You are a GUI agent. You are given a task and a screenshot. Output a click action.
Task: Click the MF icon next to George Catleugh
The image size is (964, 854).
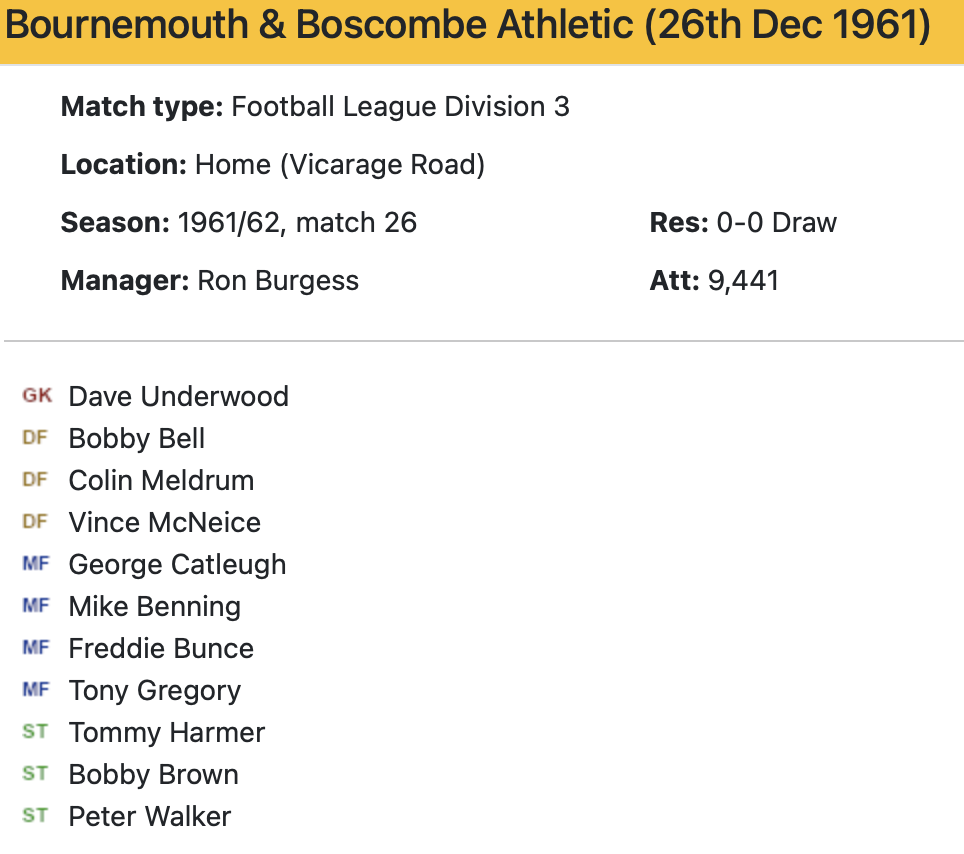click(x=35, y=564)
